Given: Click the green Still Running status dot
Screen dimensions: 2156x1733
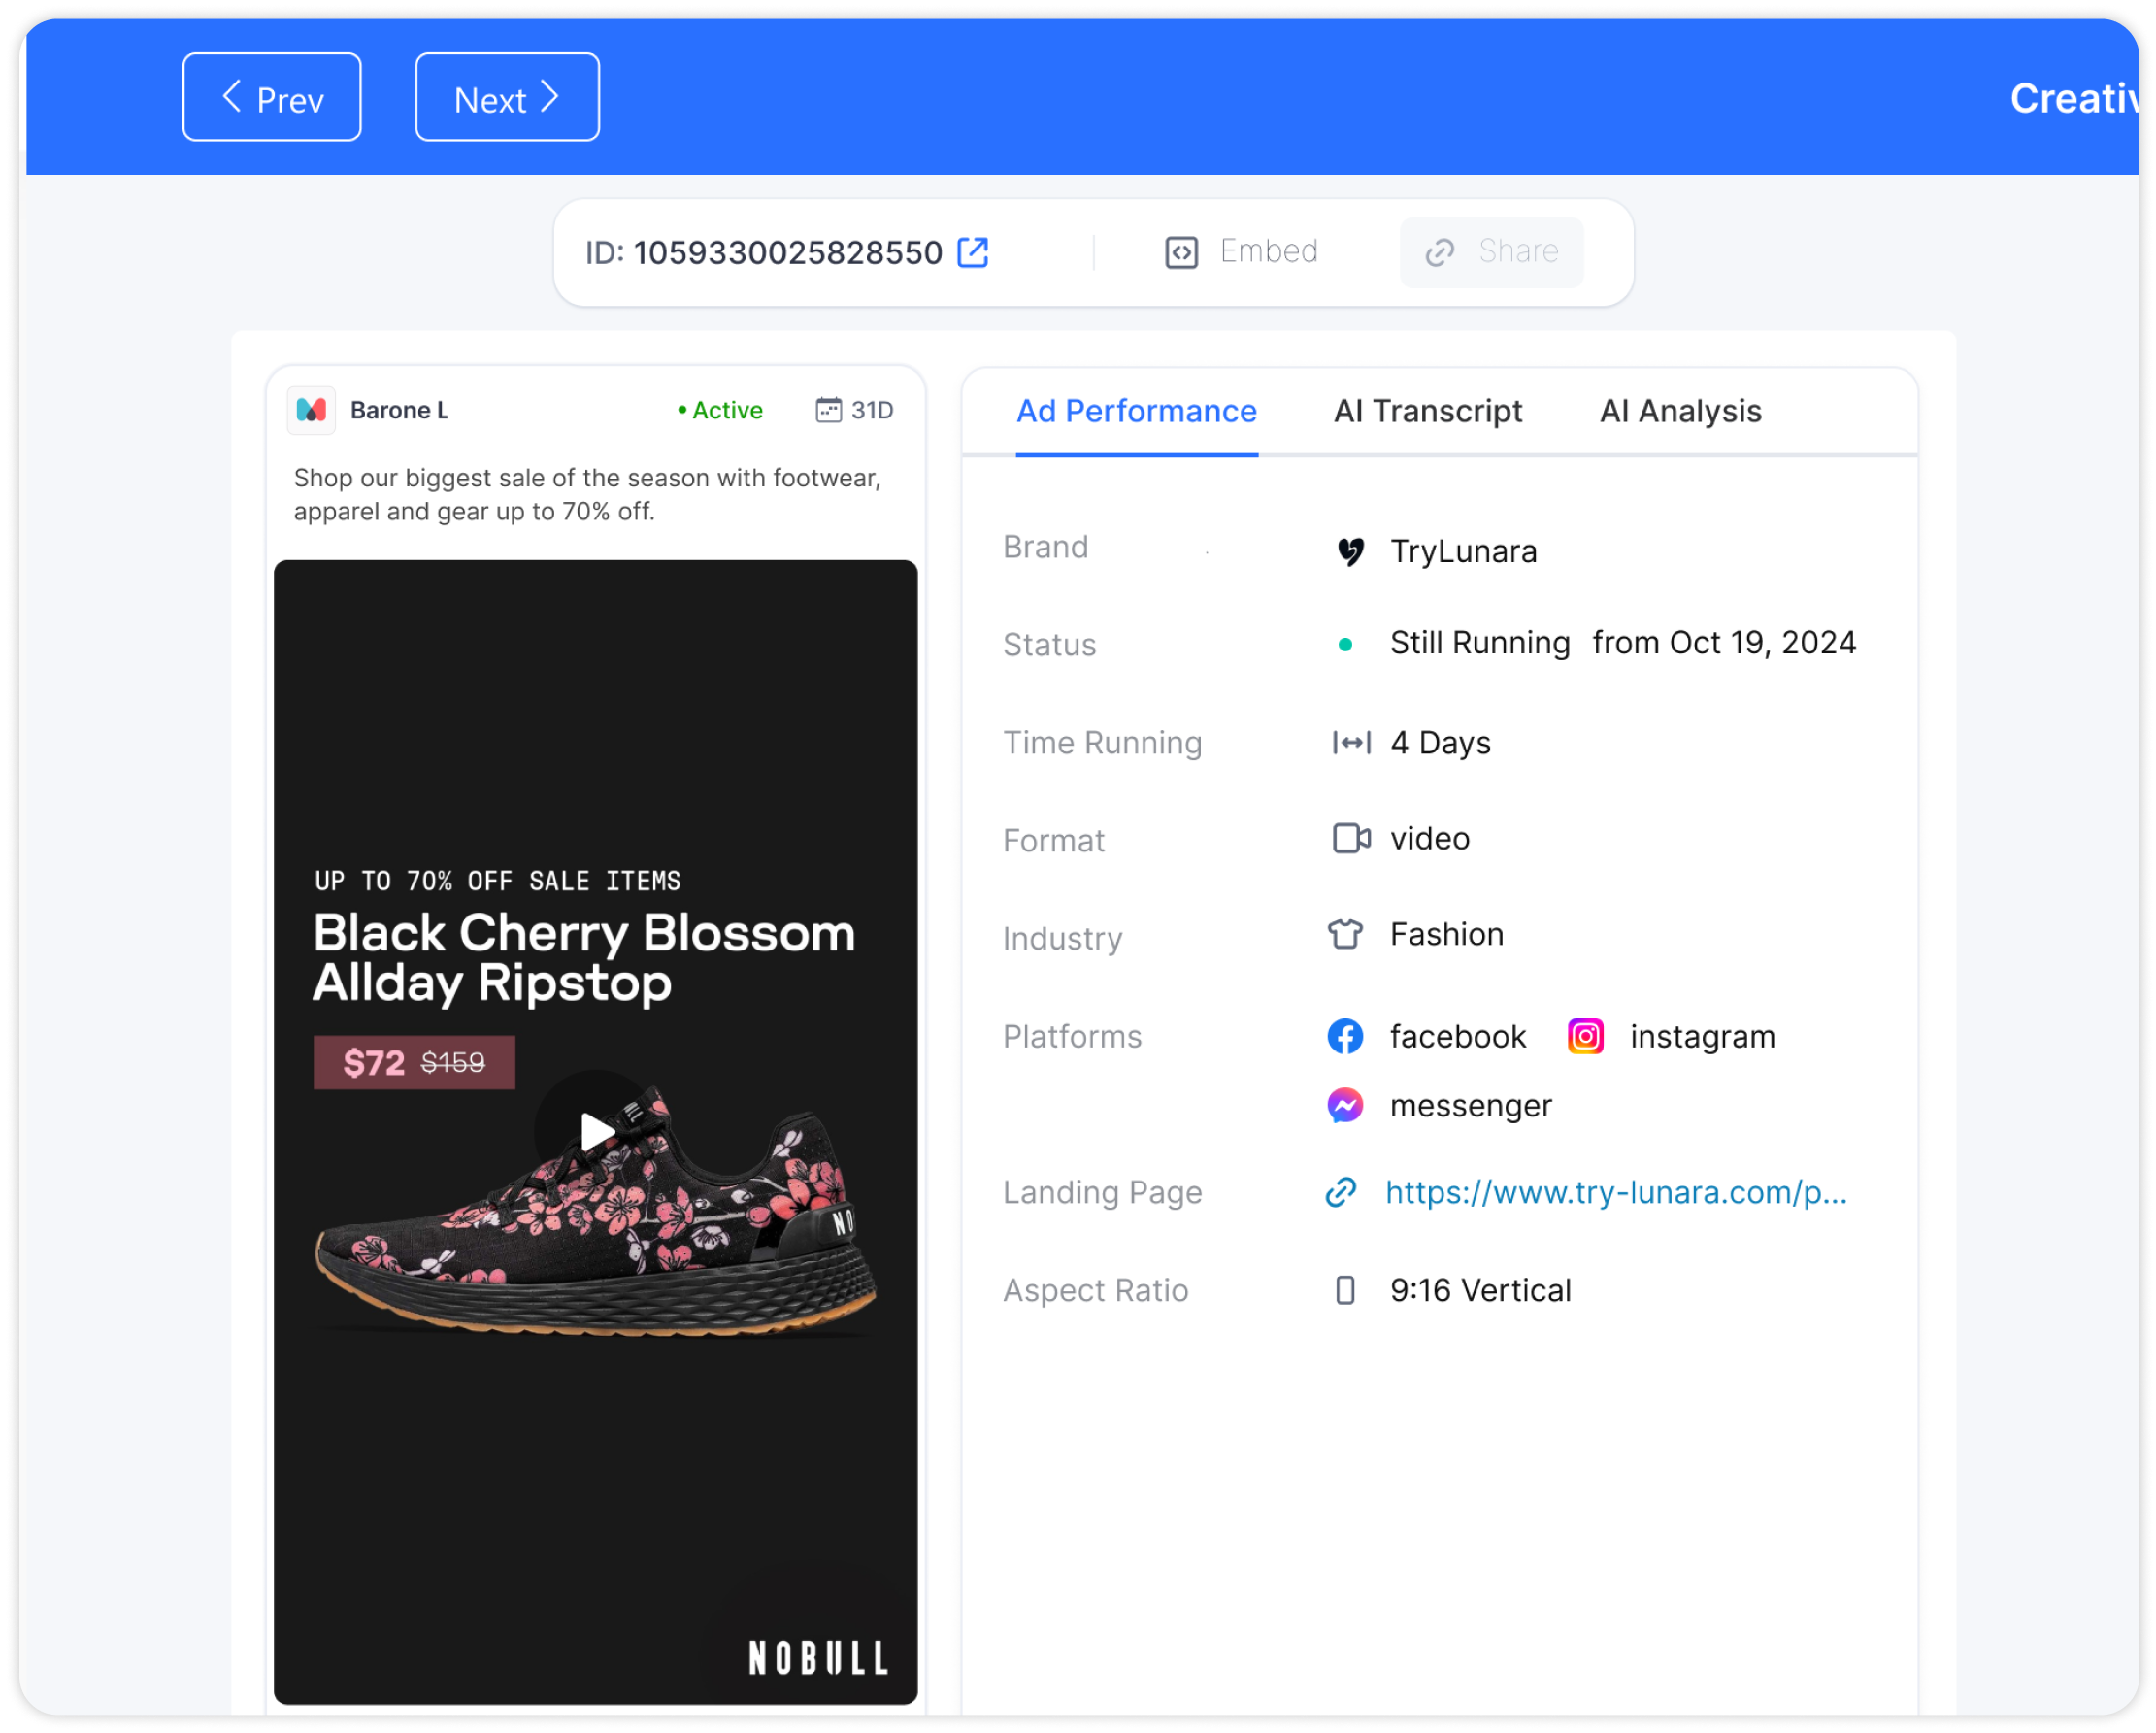Looking at the screenshot, I should [x=1345, y=645].
